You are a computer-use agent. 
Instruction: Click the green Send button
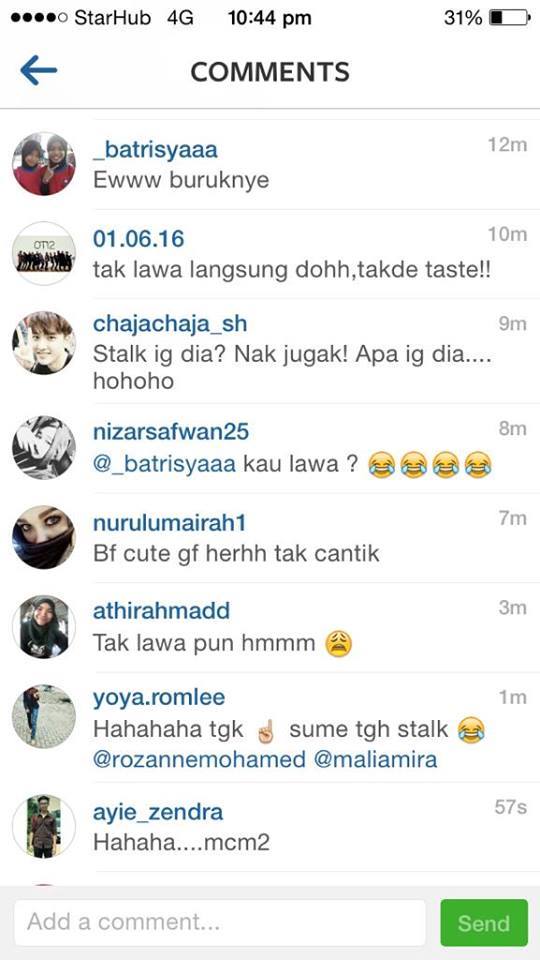pyautogui.click(x=484, y=923)
